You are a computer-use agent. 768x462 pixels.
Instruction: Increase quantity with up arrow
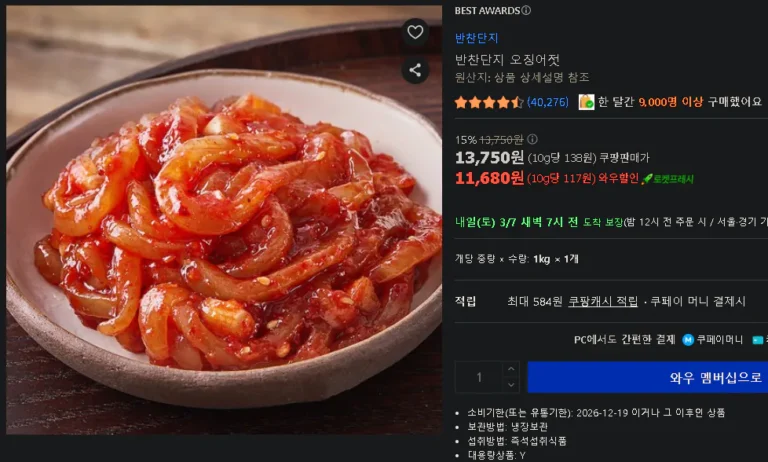pyautogui.click(x=511, y=369)
